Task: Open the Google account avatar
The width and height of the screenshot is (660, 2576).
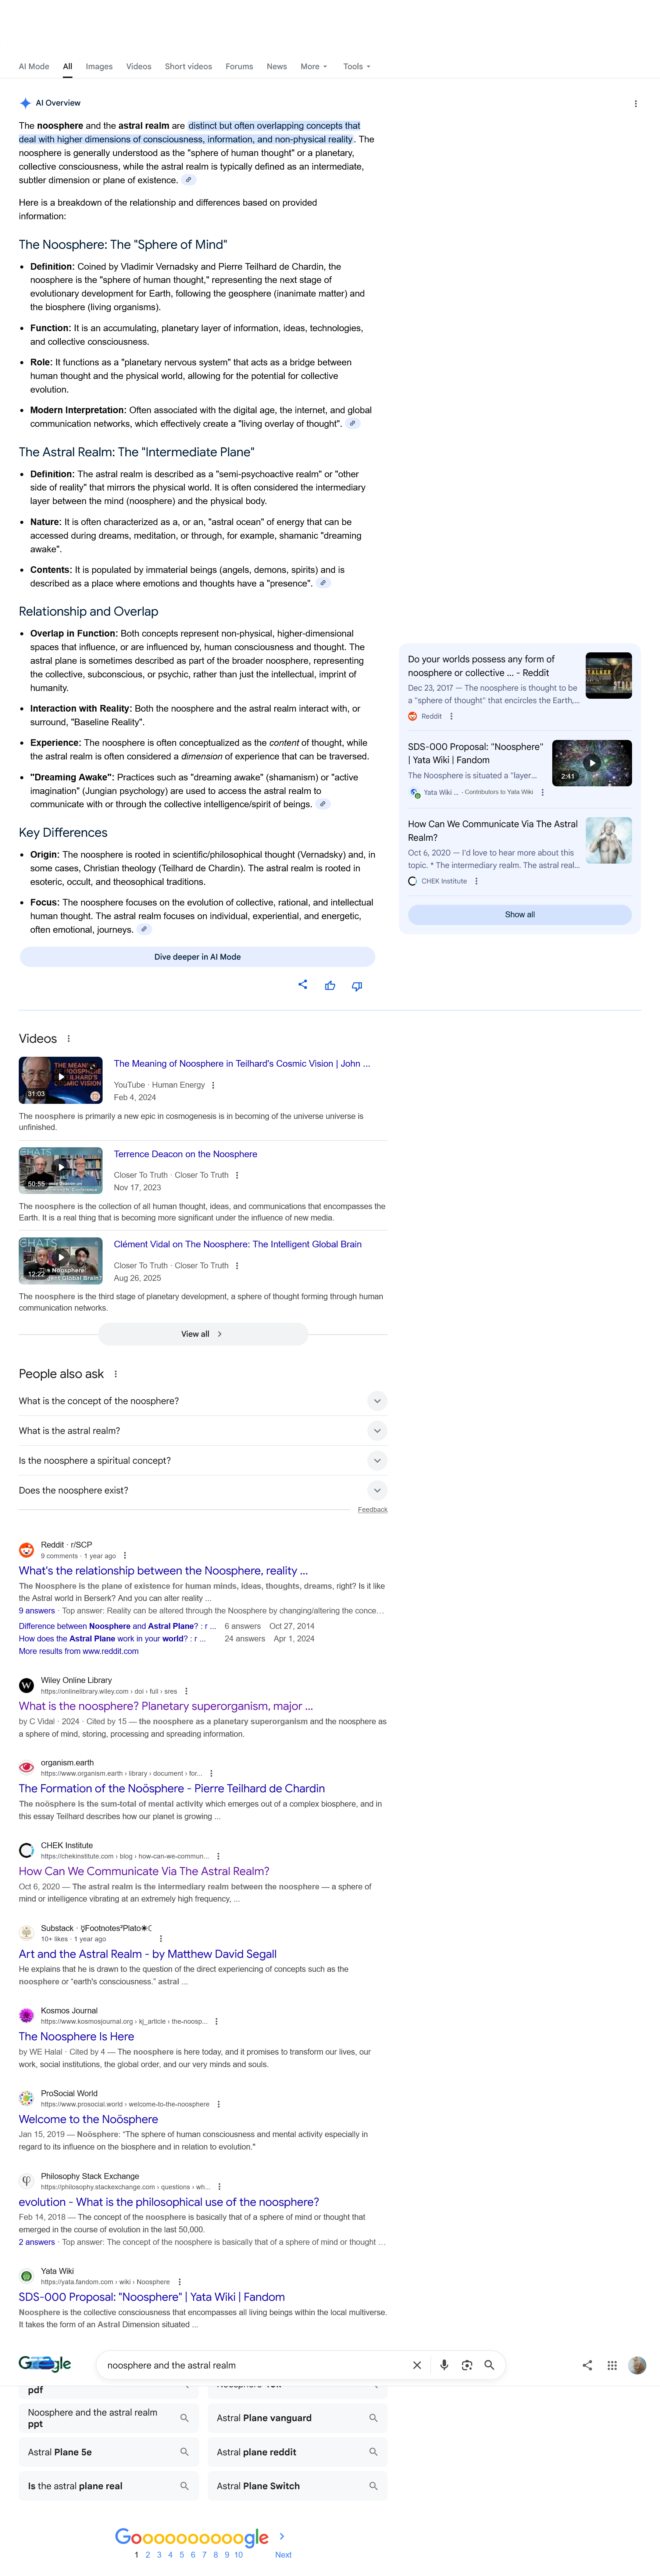Action: click(637, 2365)
